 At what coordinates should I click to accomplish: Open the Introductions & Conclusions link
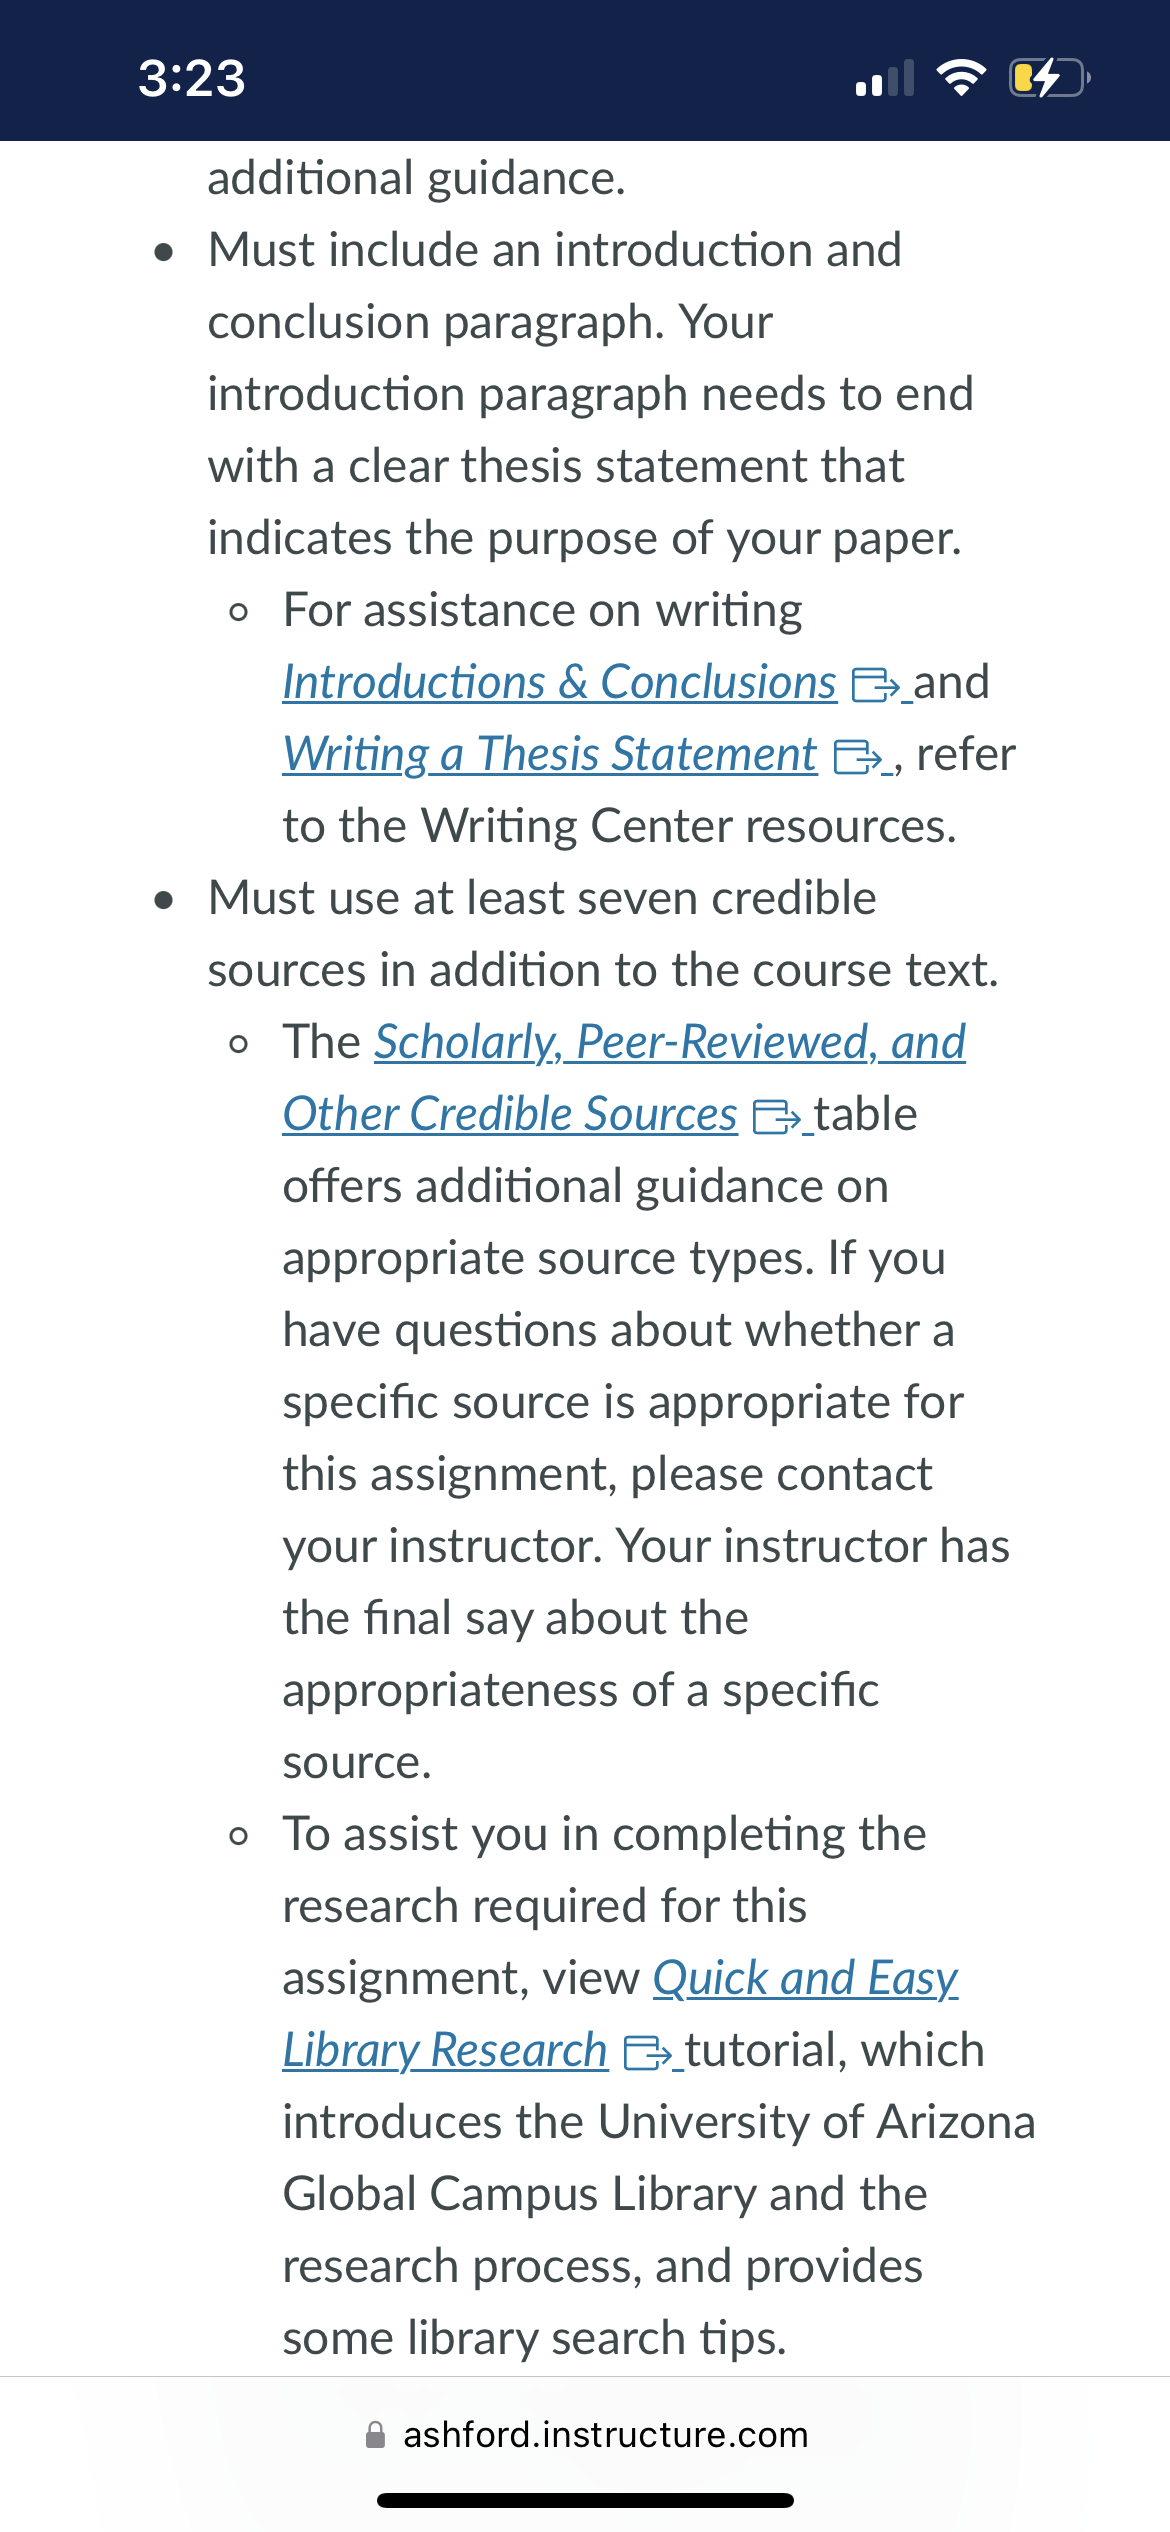[x=560, y=682]
